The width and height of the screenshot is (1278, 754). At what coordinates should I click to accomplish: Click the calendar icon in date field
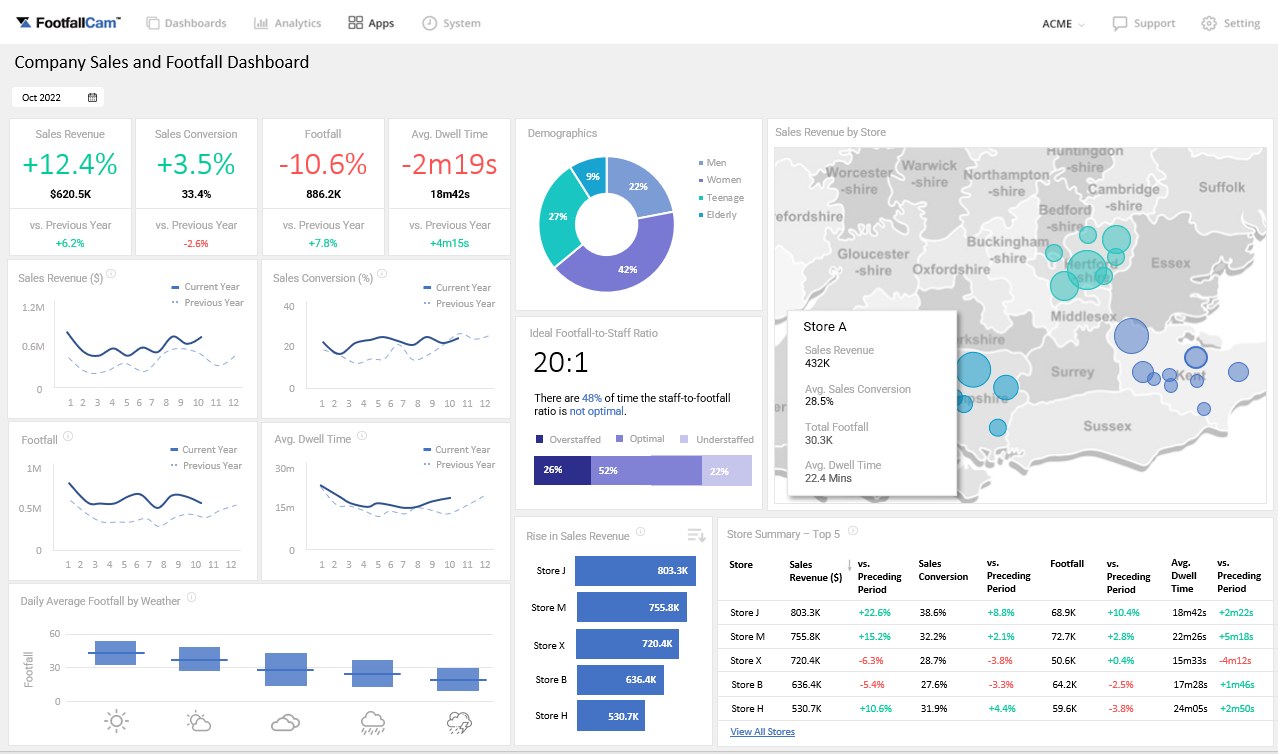[93, 97]
